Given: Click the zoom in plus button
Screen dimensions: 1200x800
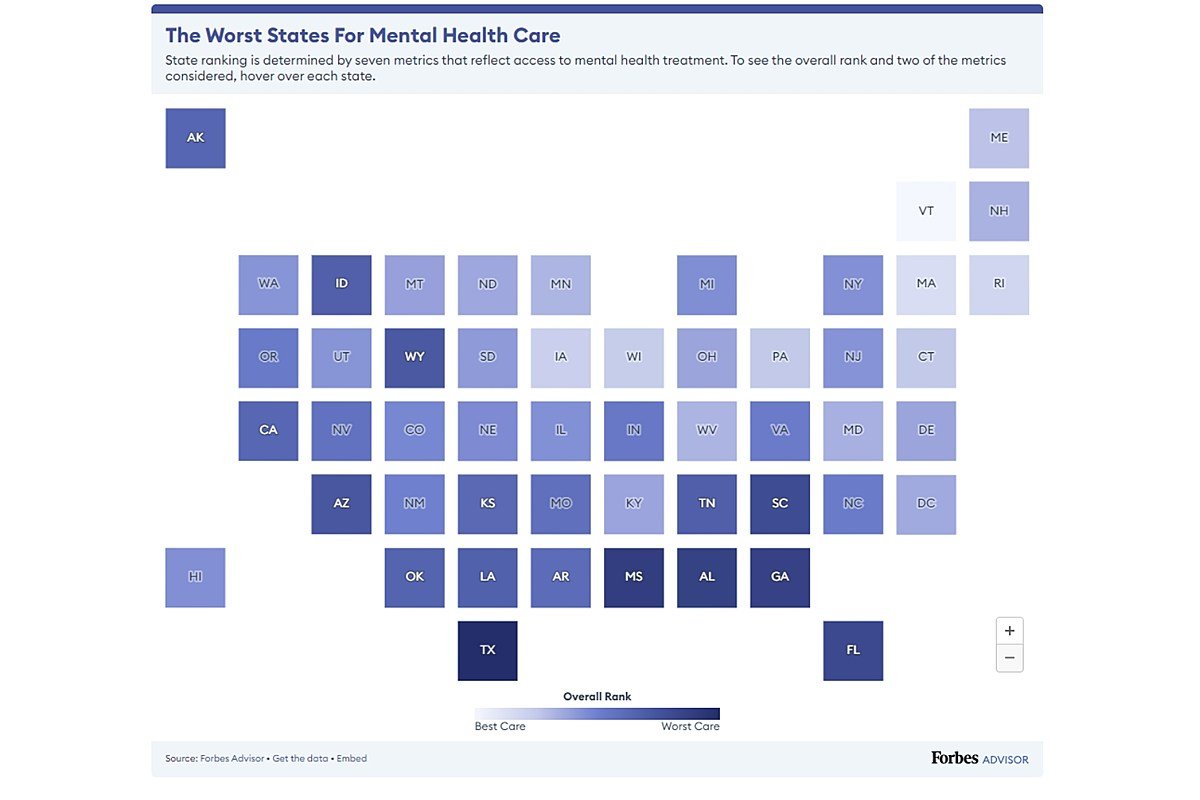Looking at the screenshot, I should click(x=1010, y=631).
